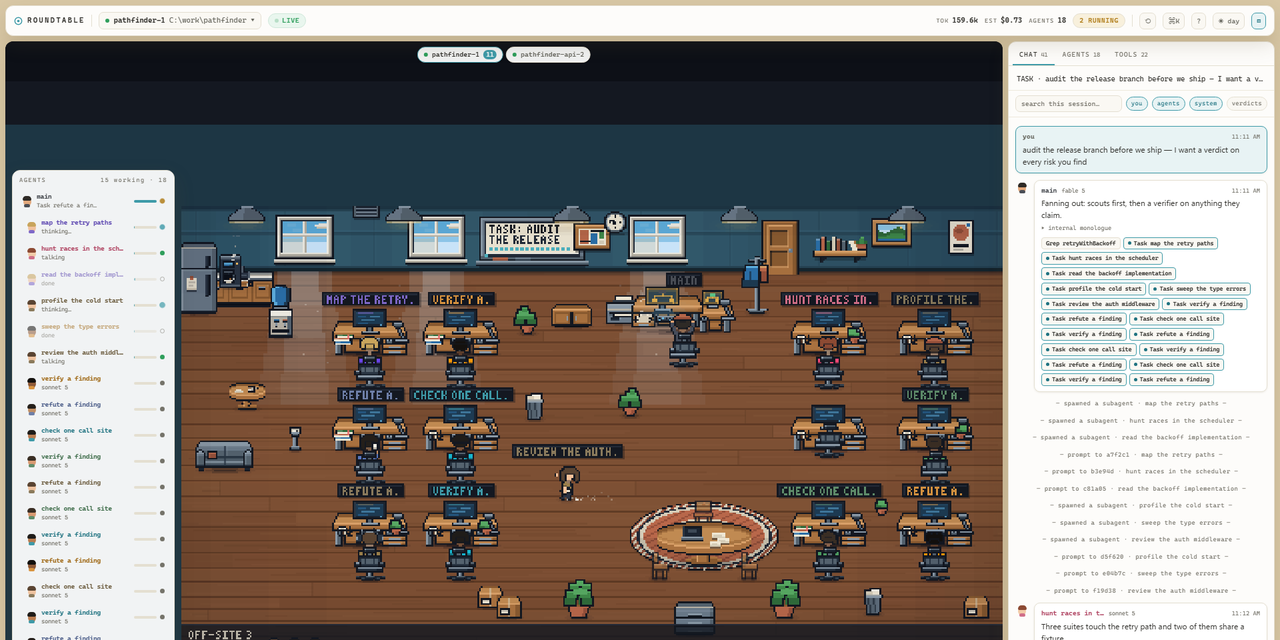Open the CHAT tab

pyautogui.click(x=1033, y=55)
